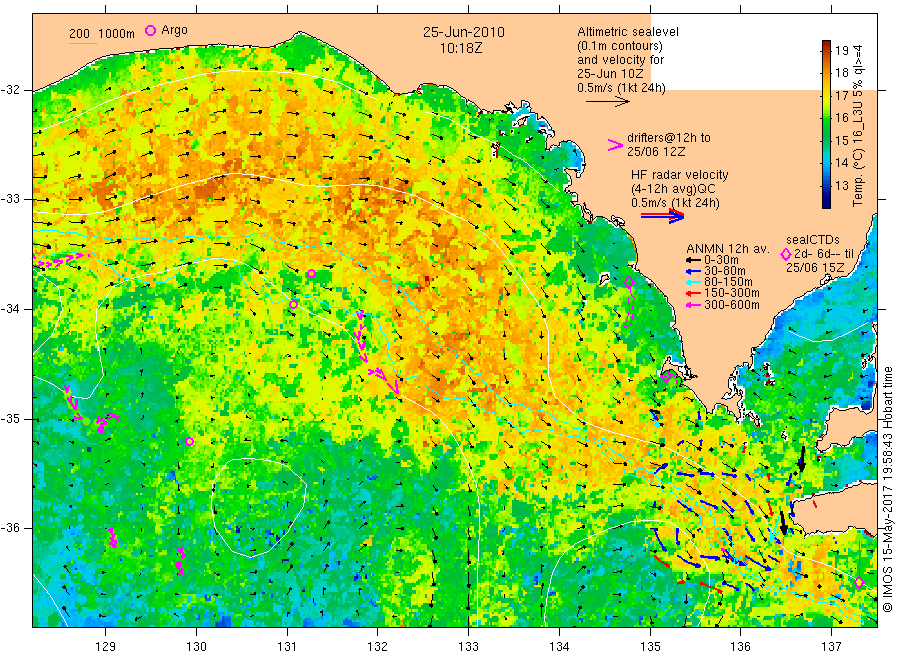This screenshot has width=900, height=660.
Task: Click the black altimetric velocity scale arrow
Action: click(607, 102)
